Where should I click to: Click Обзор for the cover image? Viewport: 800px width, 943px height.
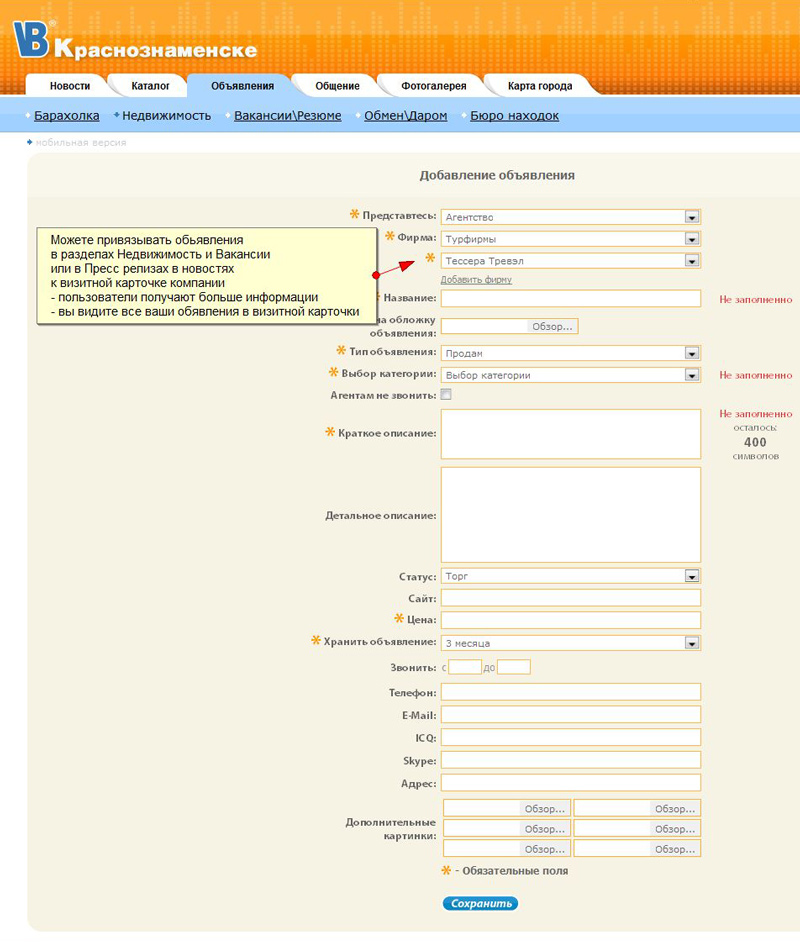point(552,326)
